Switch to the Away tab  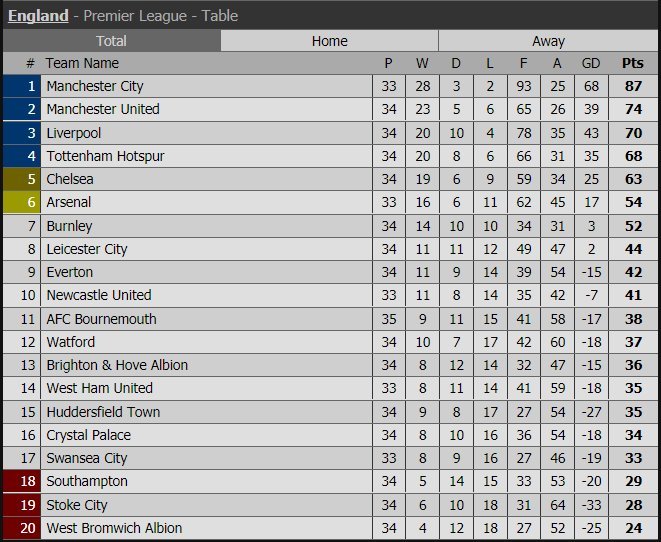click(548, 41)
